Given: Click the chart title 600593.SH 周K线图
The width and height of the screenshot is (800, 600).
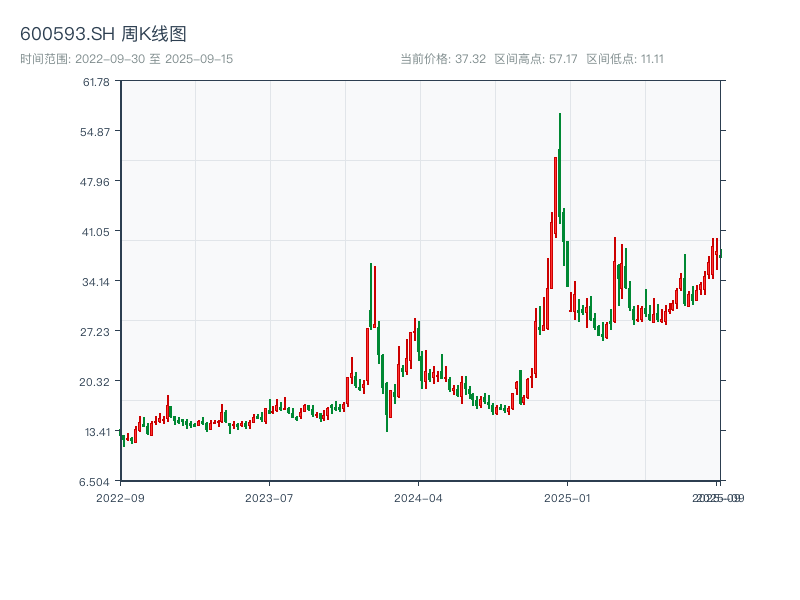Looking at the screenshot, I should click(103, 34).
